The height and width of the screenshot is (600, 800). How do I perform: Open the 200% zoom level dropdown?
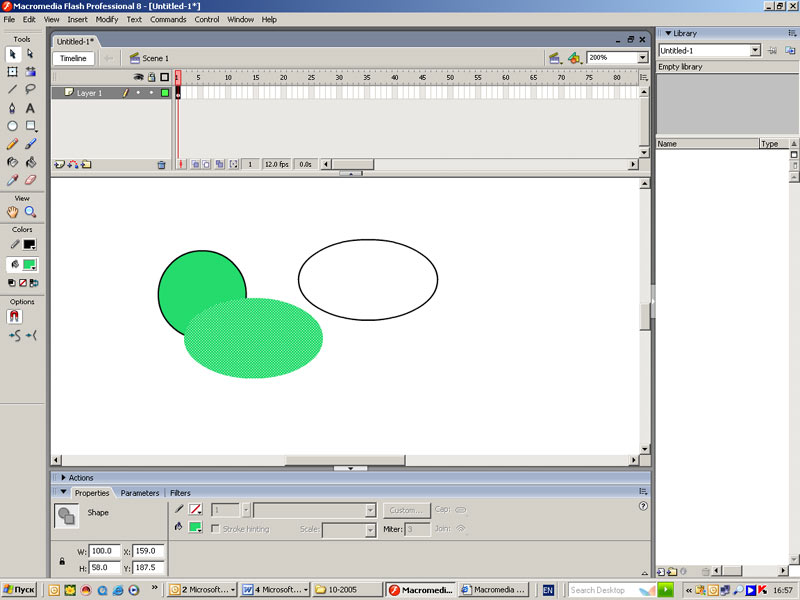(x=642, y=58)
